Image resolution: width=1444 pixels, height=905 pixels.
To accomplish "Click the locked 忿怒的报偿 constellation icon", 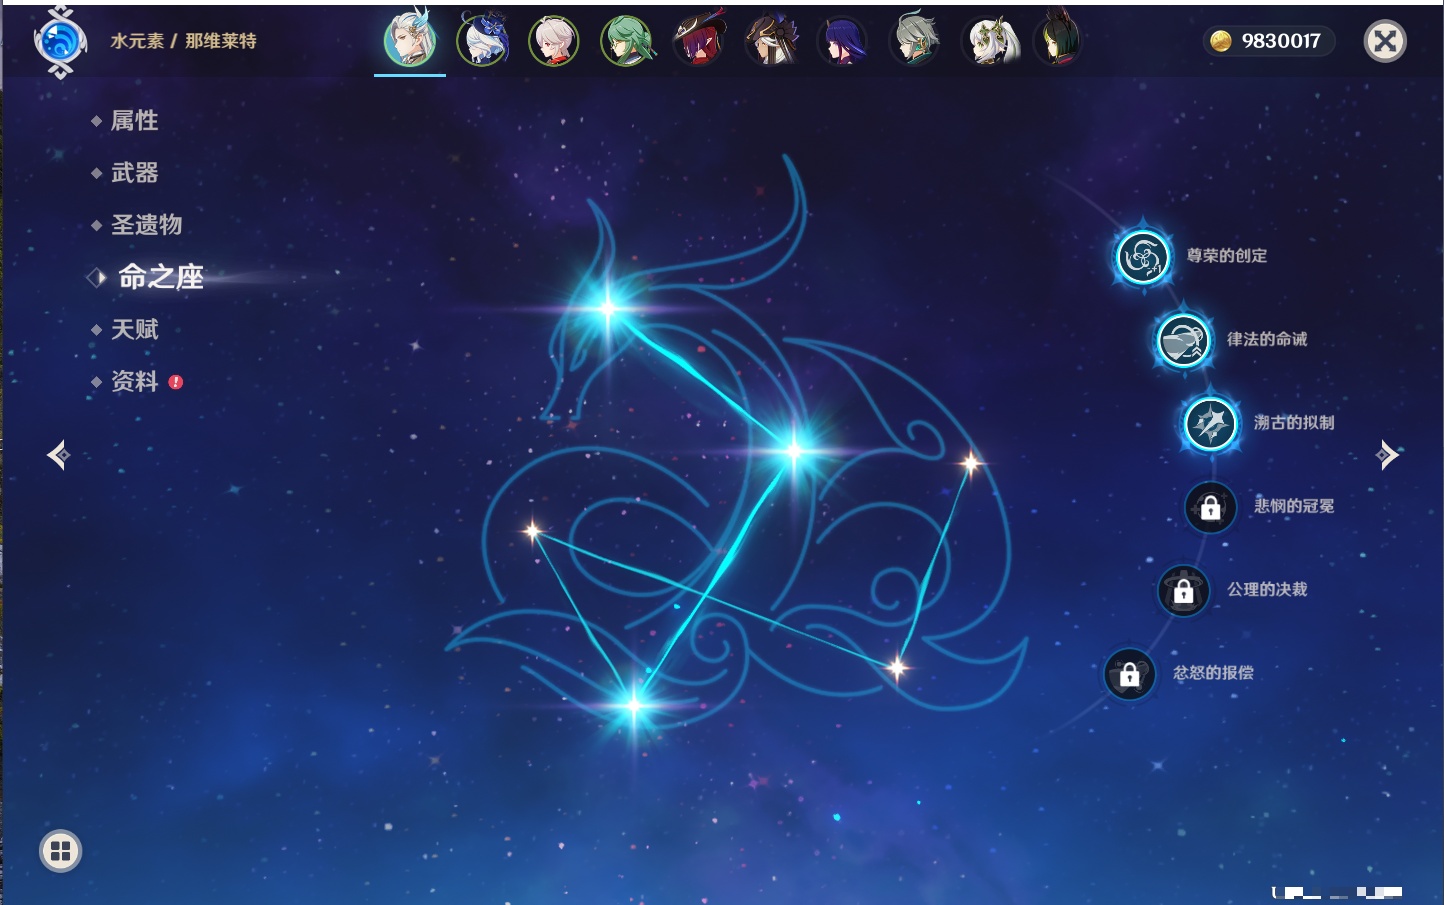I will (1129, 674).
